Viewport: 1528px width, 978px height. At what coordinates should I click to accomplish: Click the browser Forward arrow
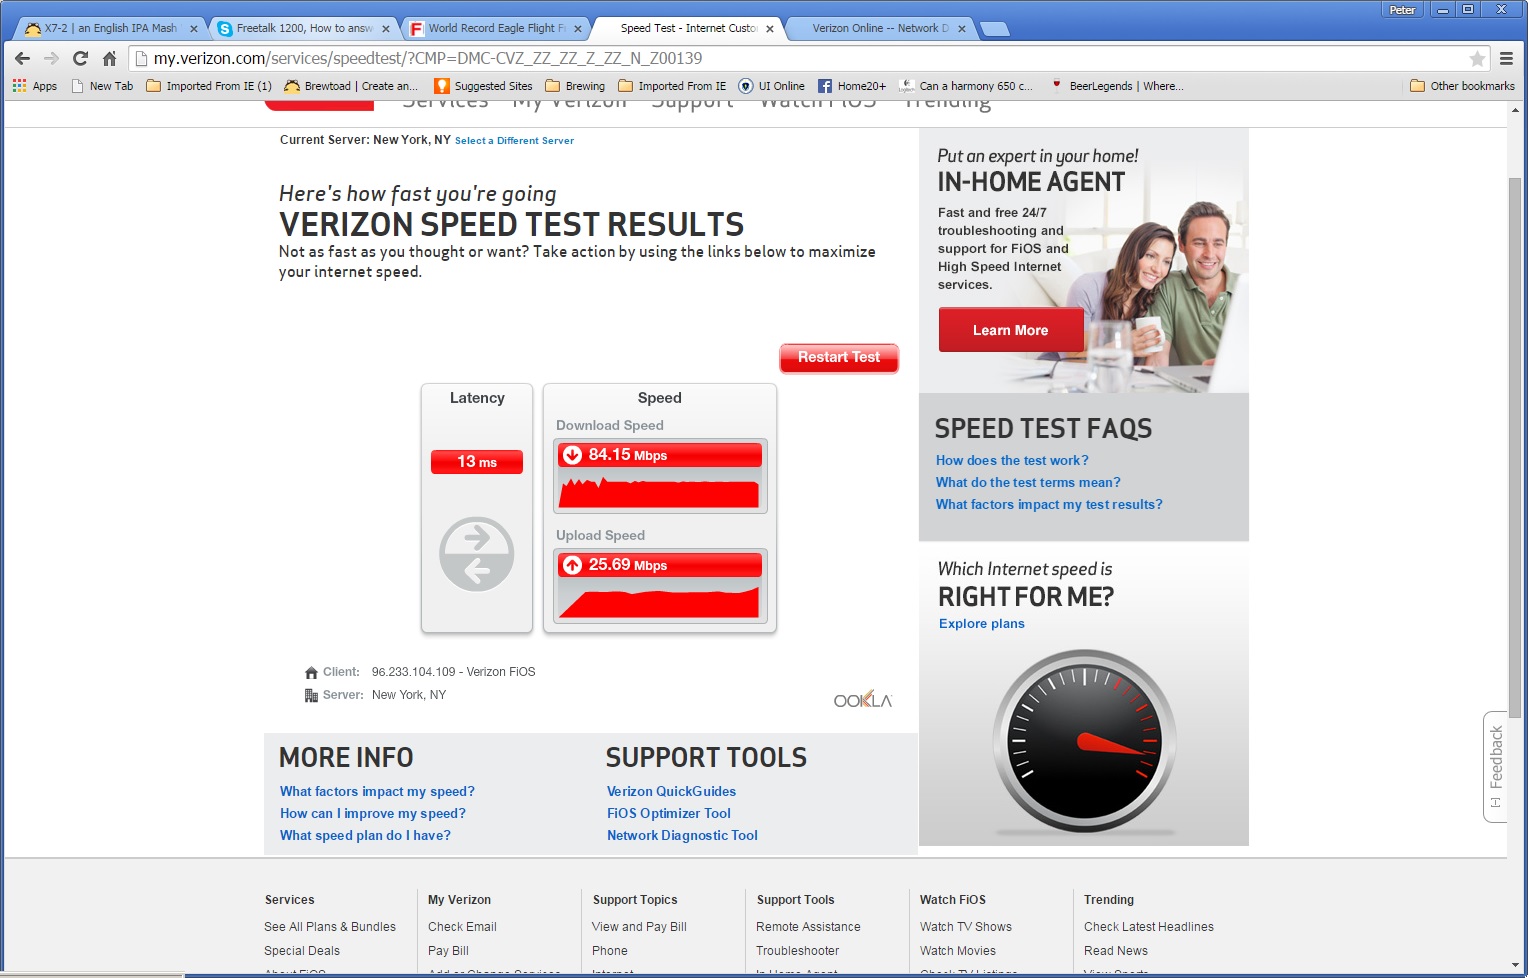tap(51, 58)
